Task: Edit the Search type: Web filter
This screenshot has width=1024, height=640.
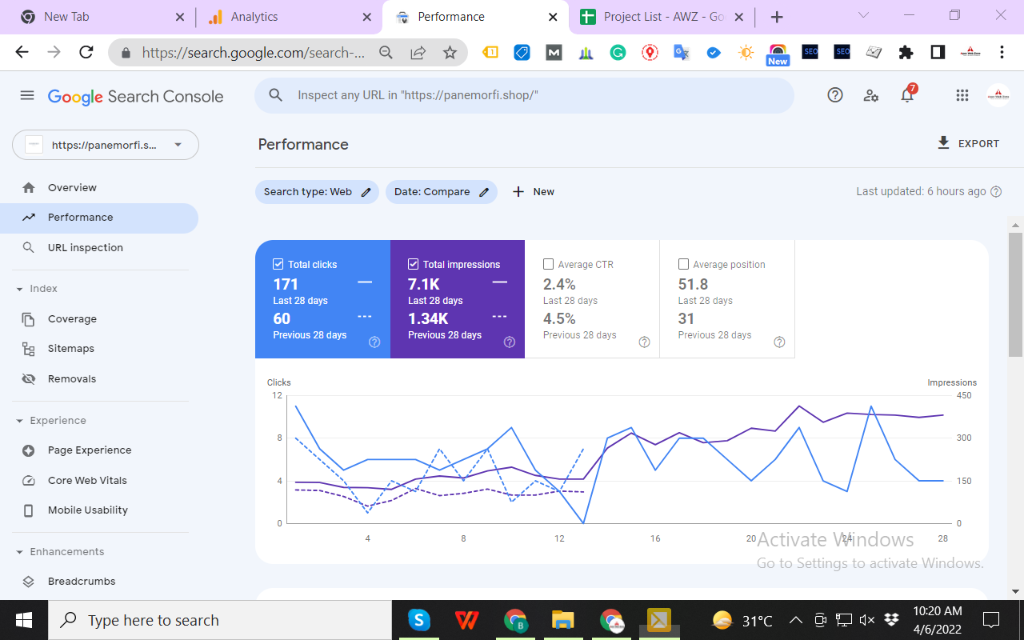Action: (x=316, y=192)
